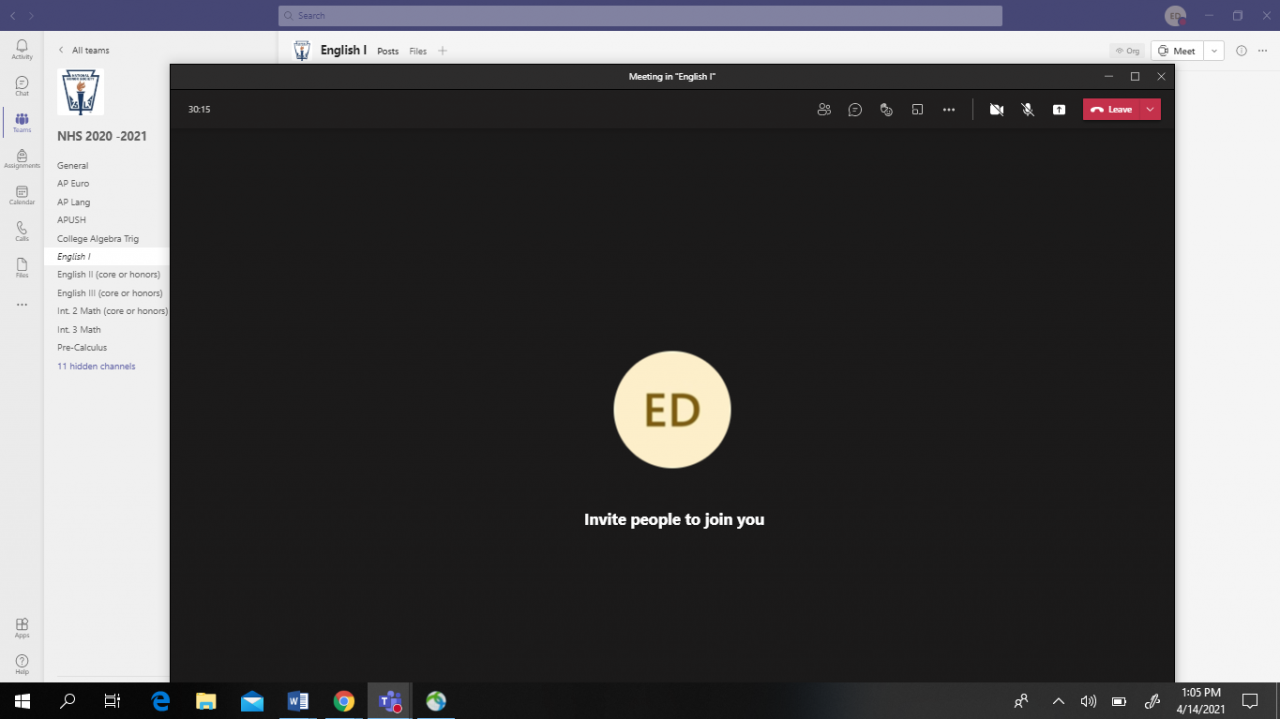
Task: Open channel info icon
Action: pos(1242,51)
